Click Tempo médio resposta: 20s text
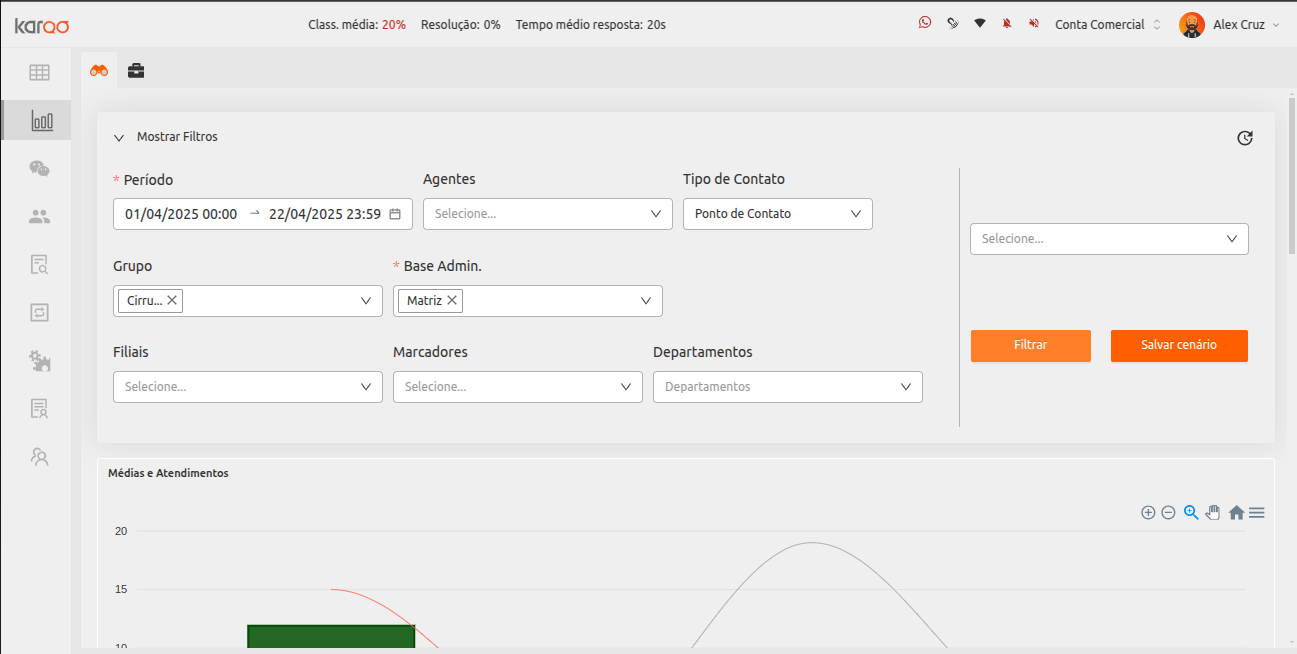The height and width of the screenshot is (654, 1297). pos(591,24)
